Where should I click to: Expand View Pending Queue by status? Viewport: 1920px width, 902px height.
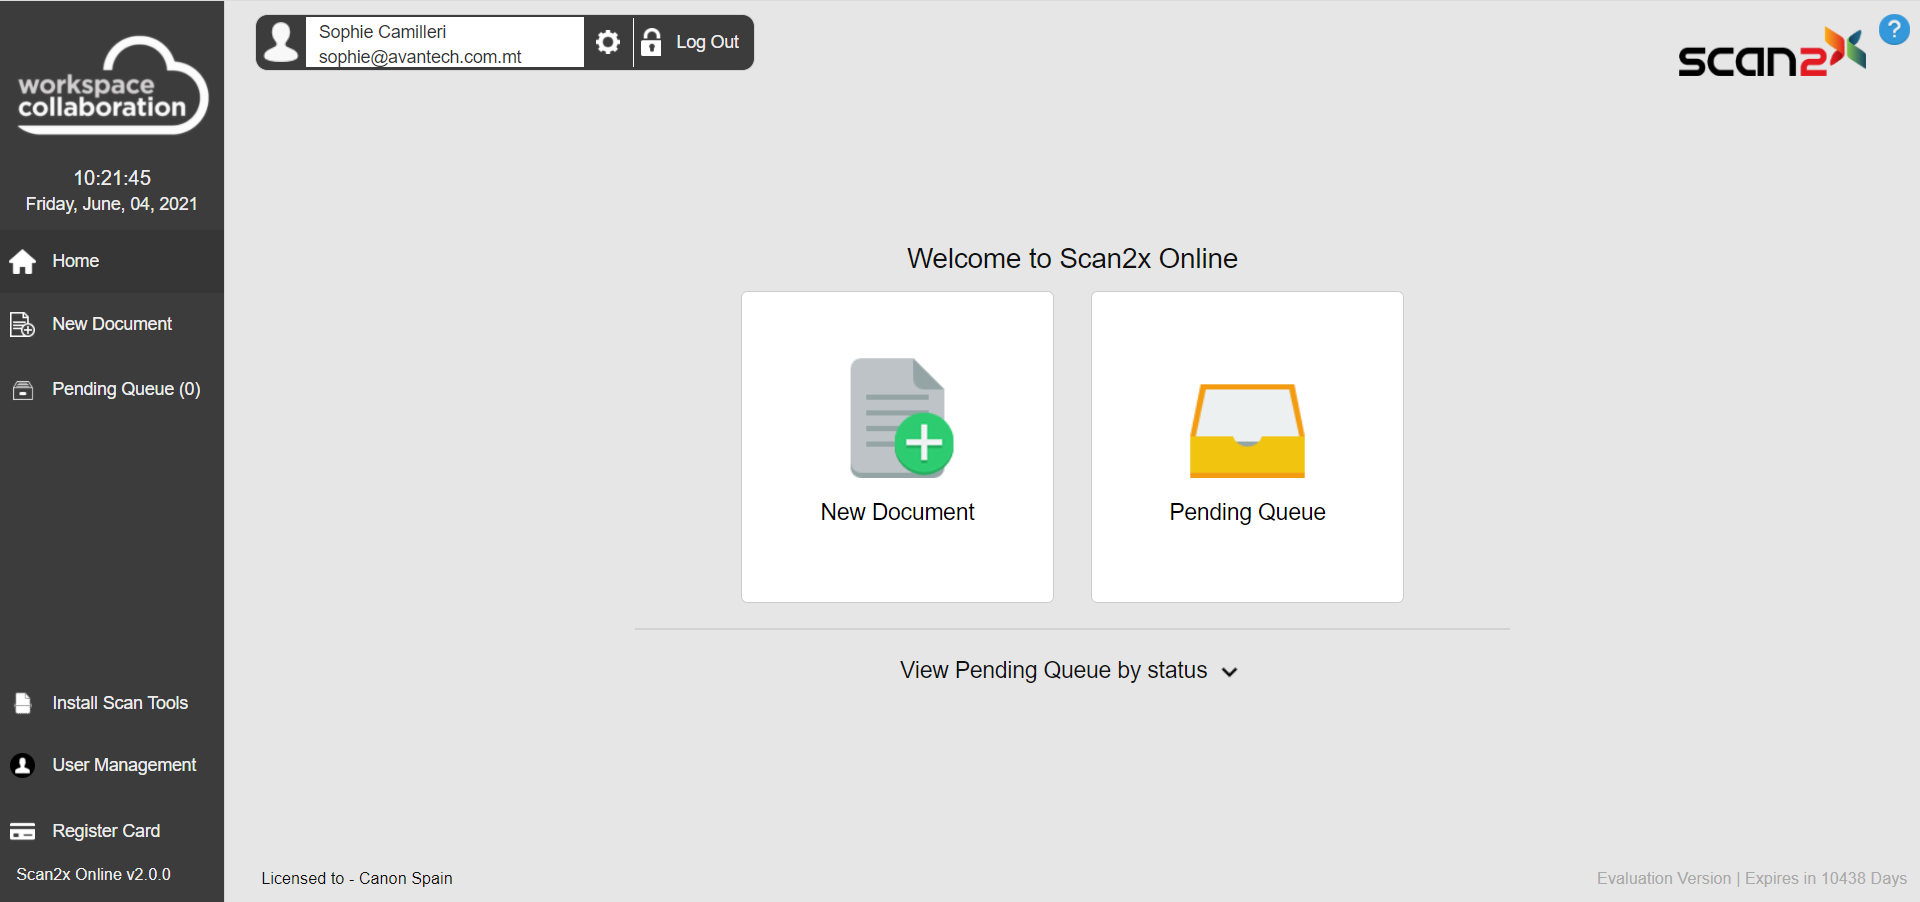[x=1053, y=670]
